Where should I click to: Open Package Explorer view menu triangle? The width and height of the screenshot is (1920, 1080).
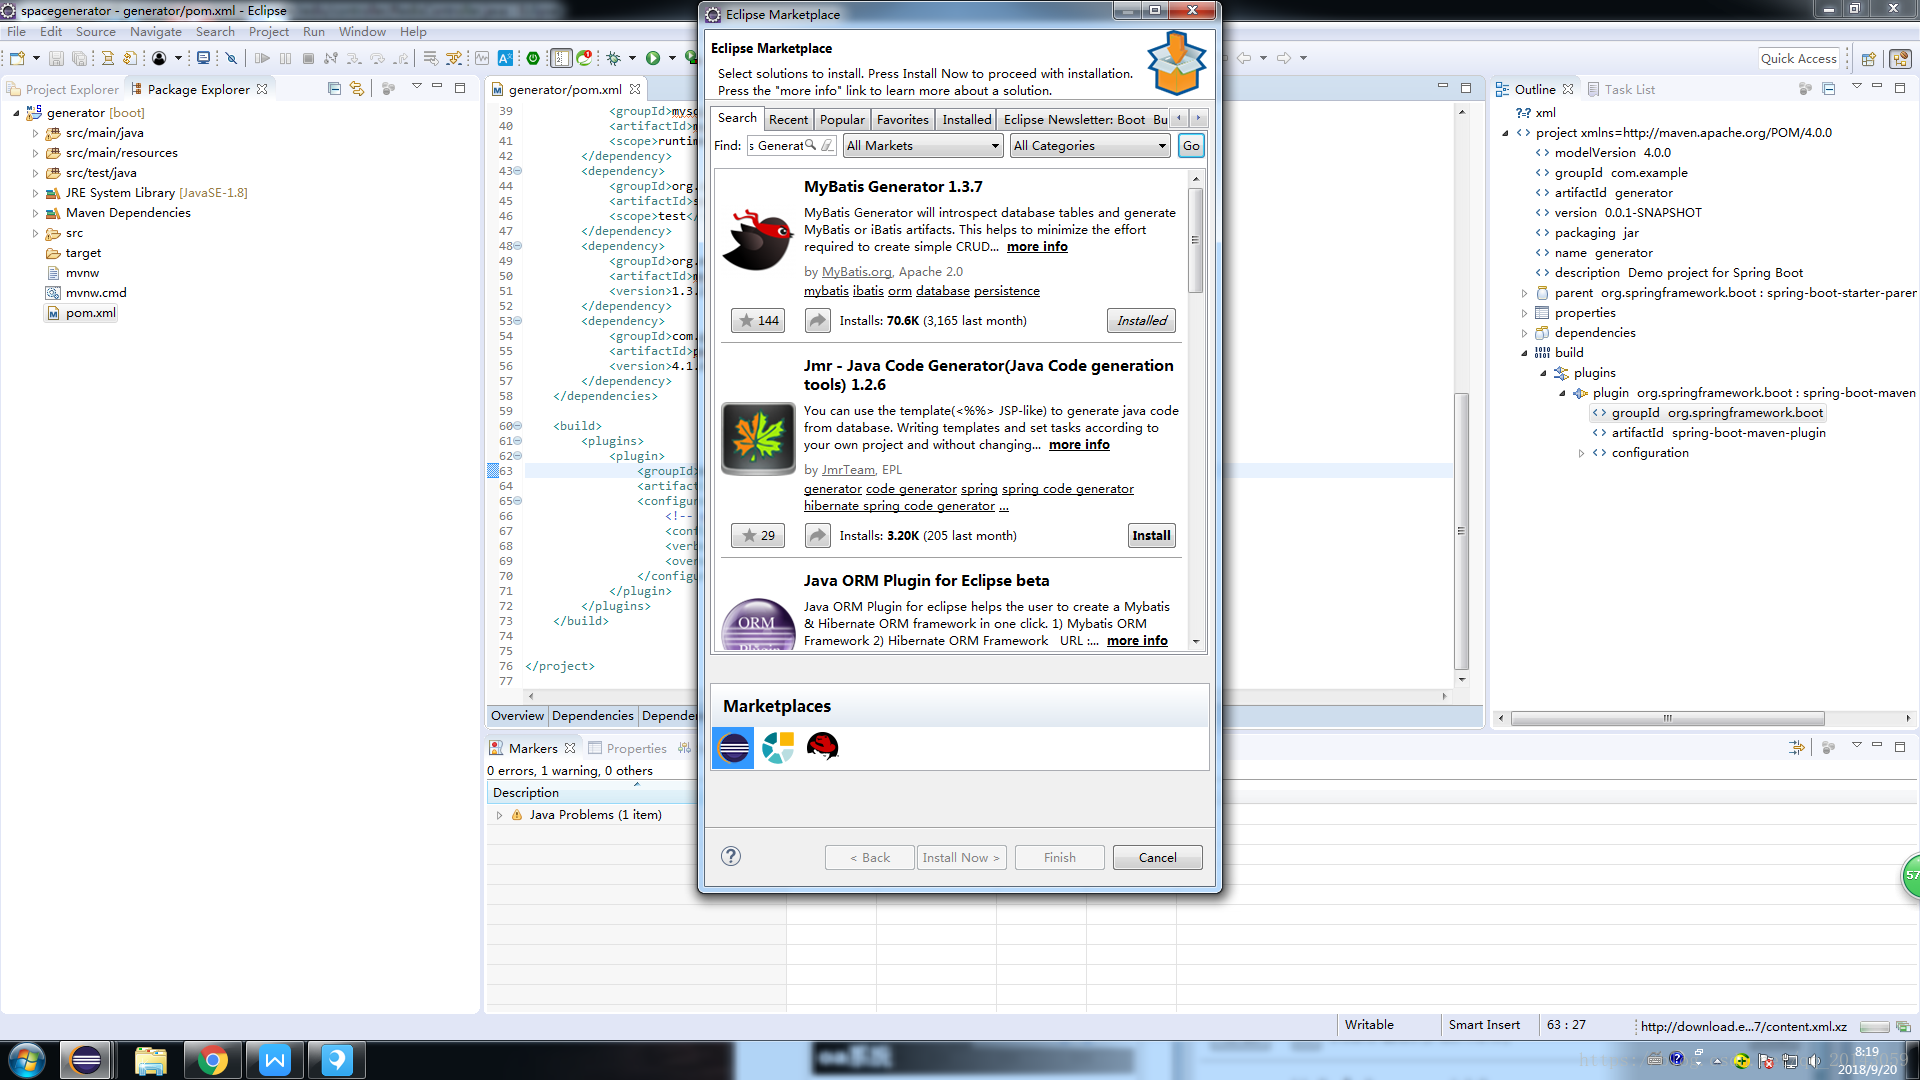(417, 87)
